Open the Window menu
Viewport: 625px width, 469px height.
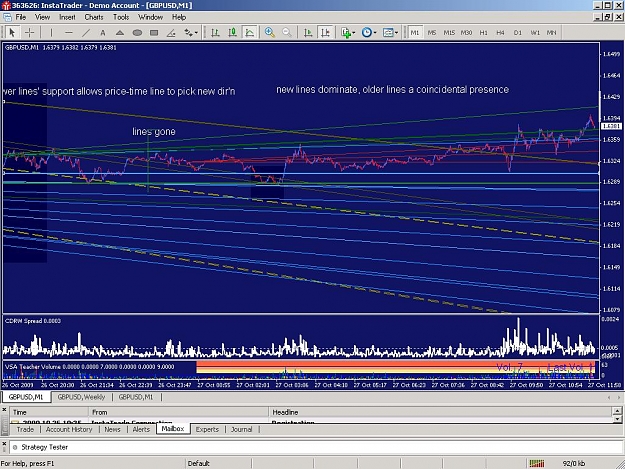point(151,17)
